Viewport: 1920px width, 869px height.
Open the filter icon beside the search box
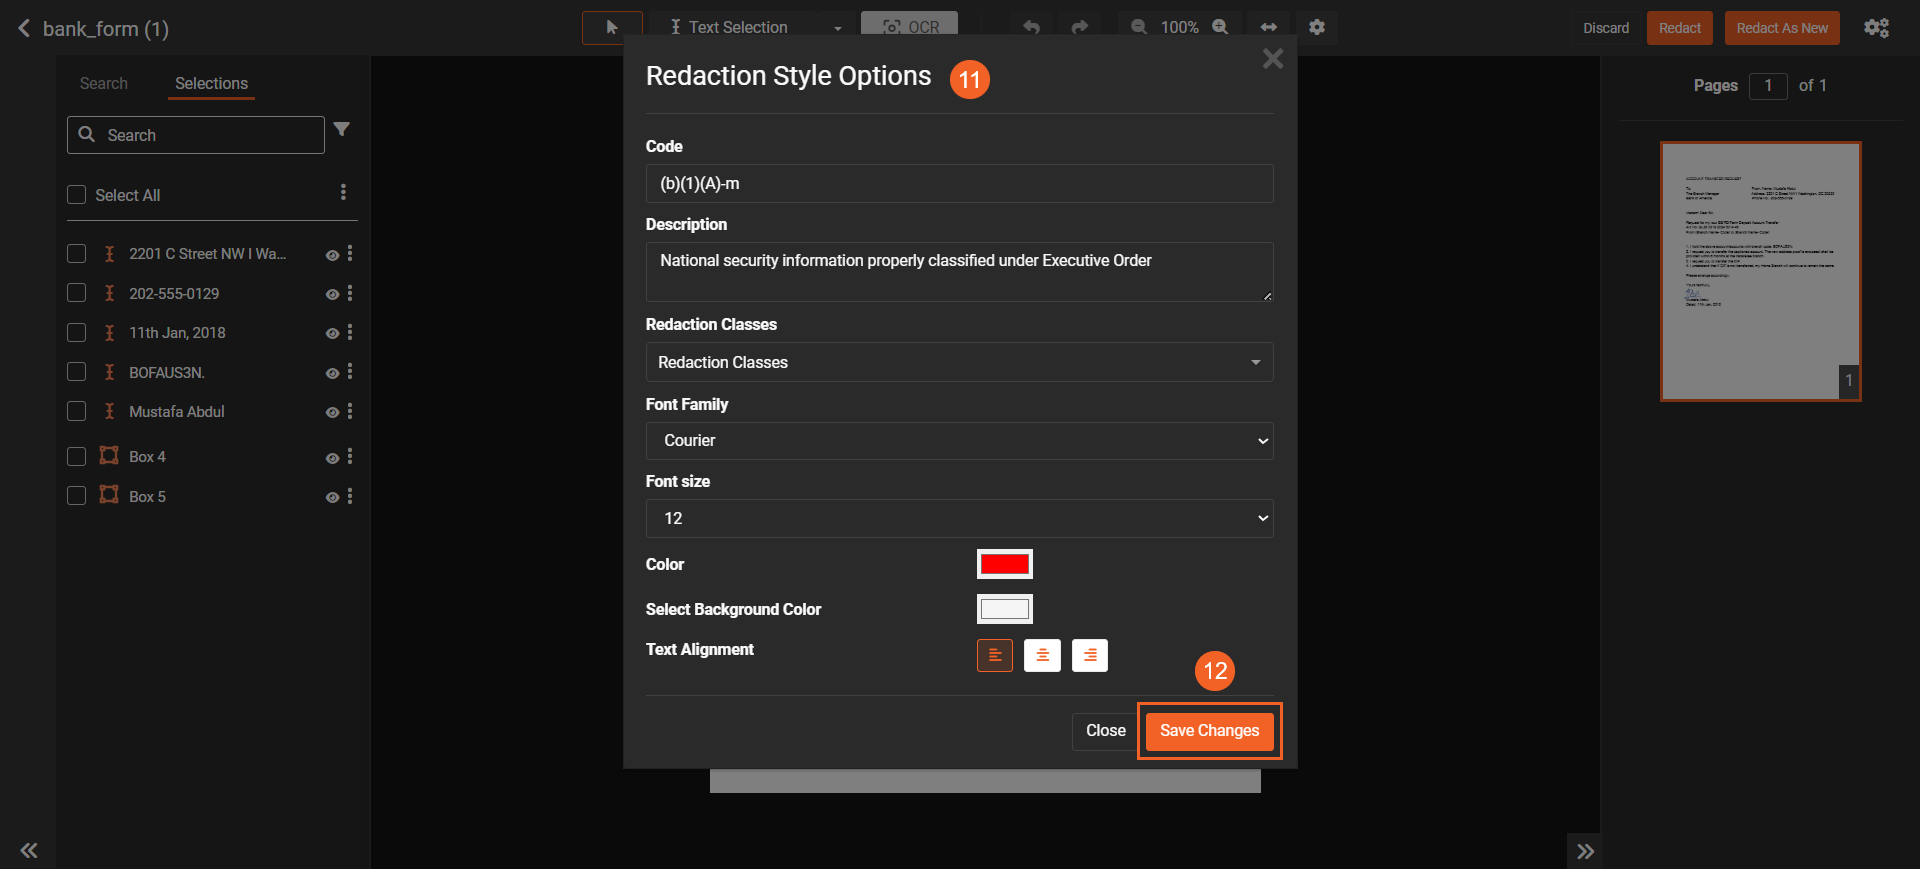tap(342, 130)
